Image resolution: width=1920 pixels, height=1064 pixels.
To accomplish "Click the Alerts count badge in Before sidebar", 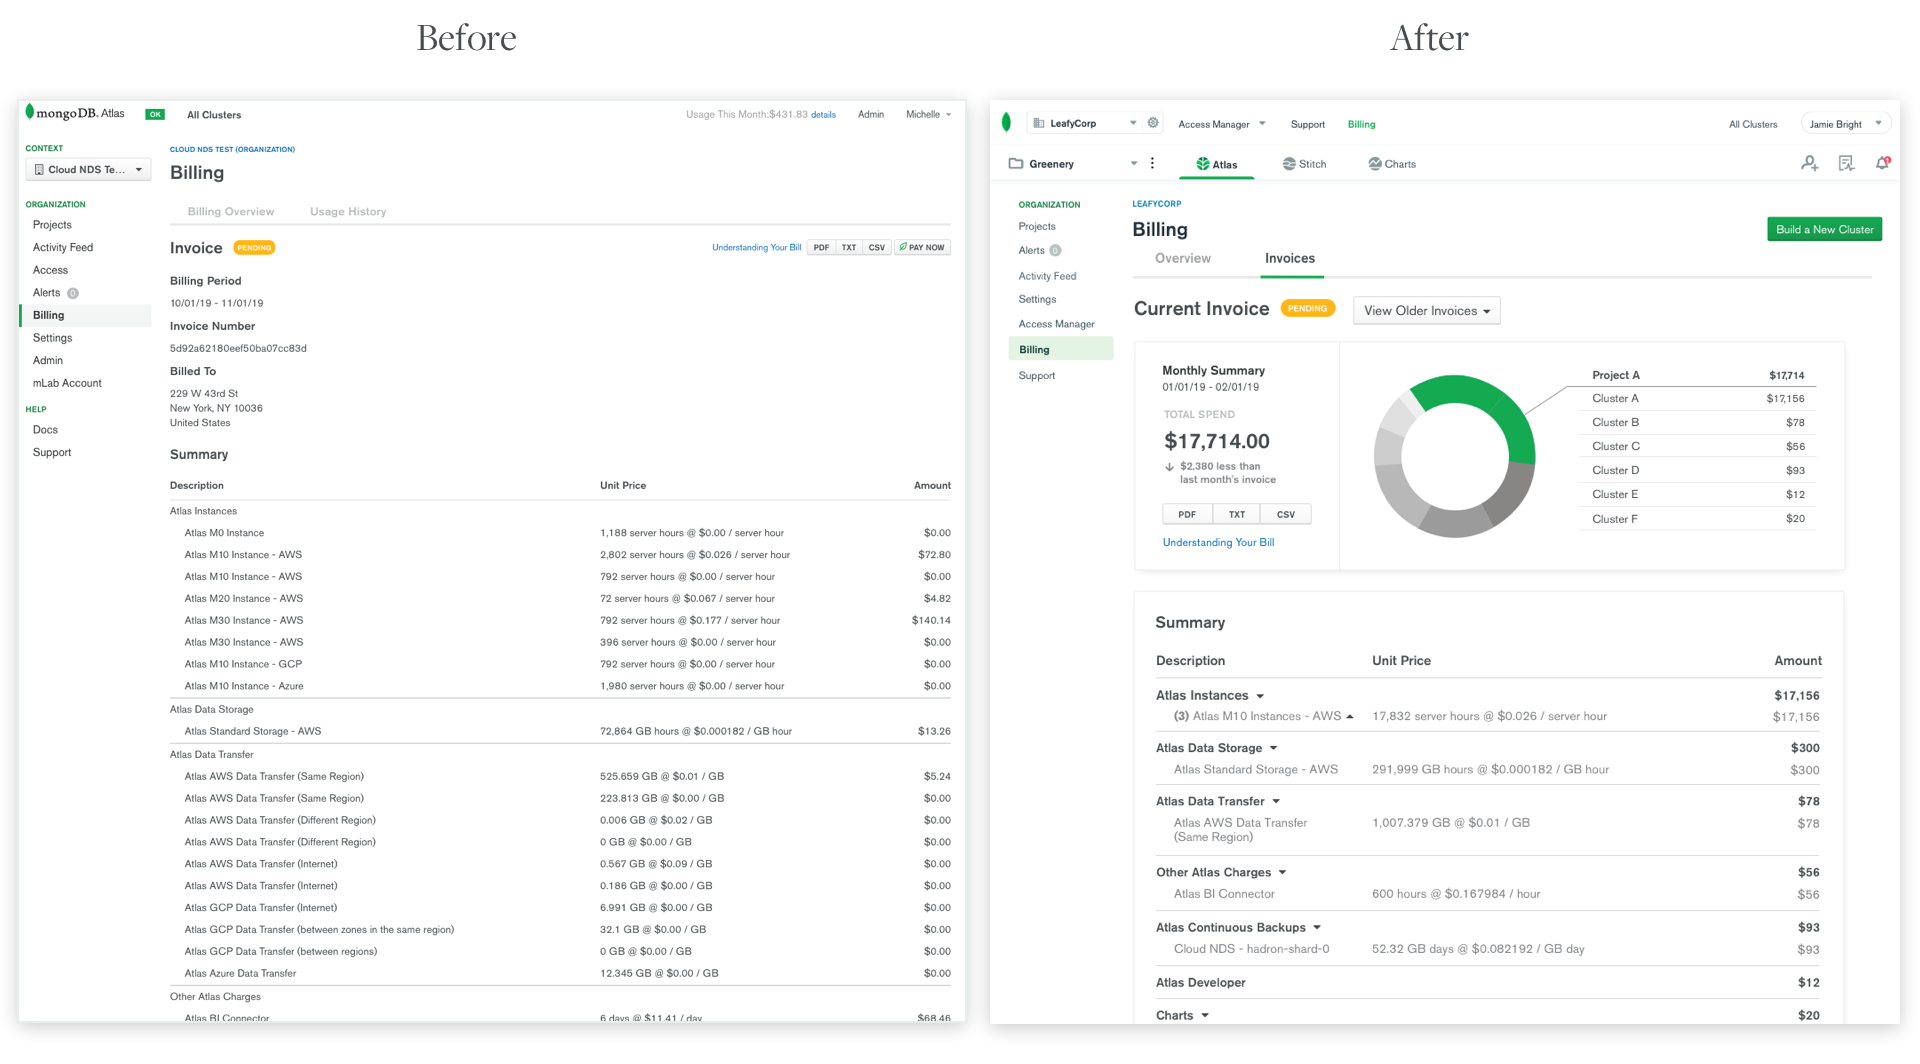I will tap(73, 293).
